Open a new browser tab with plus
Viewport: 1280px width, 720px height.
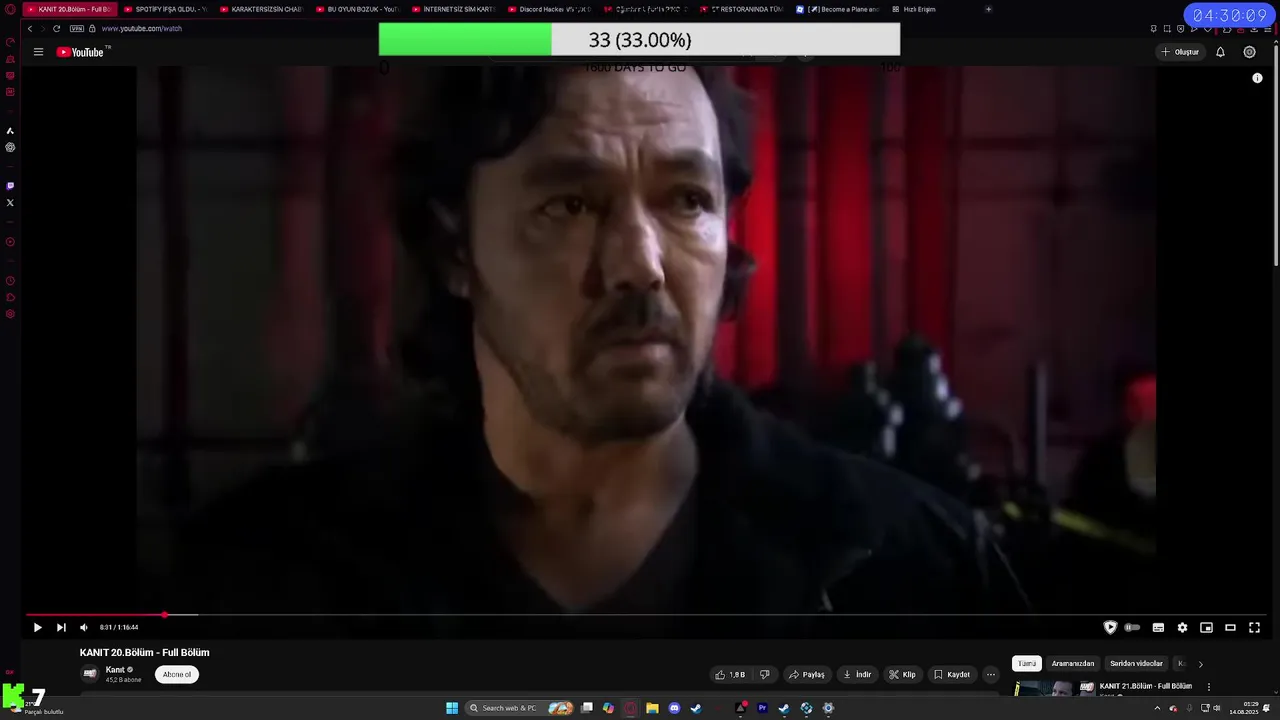coord(988,9)
